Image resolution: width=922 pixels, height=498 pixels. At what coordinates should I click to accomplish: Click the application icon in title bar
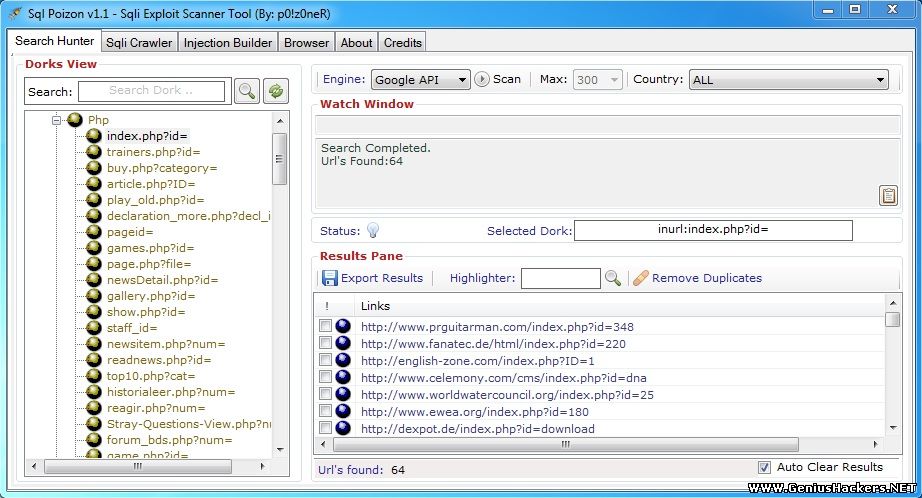click(x=15, y=12)
